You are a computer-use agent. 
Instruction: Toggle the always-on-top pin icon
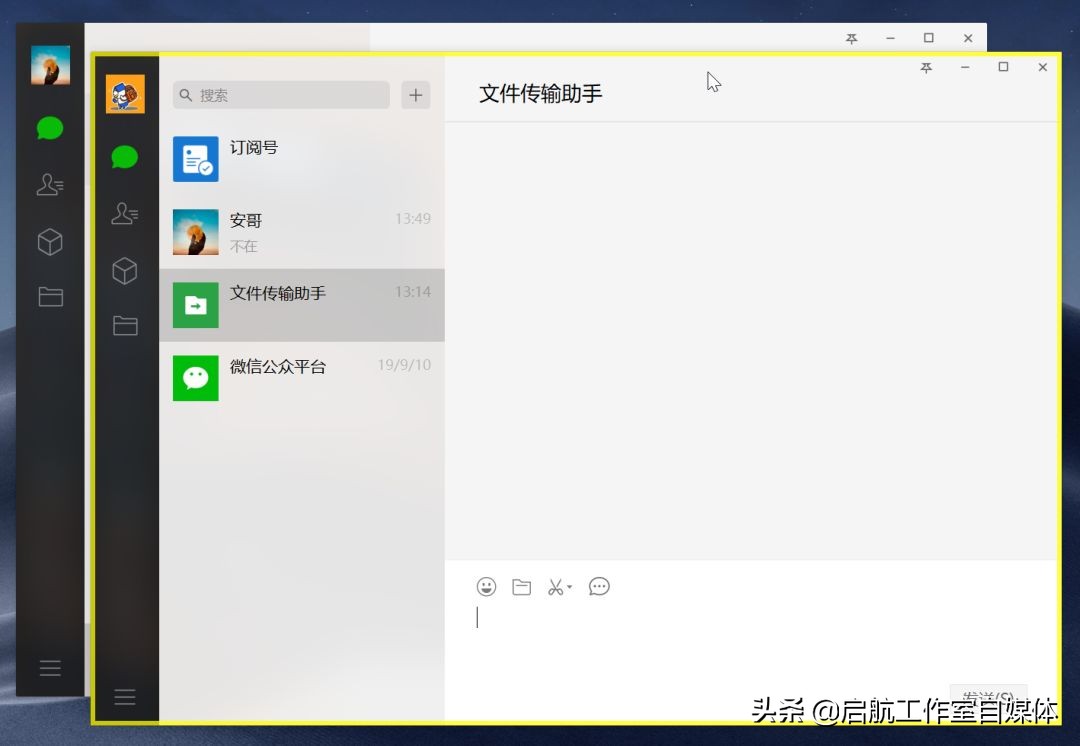point(926,68)
